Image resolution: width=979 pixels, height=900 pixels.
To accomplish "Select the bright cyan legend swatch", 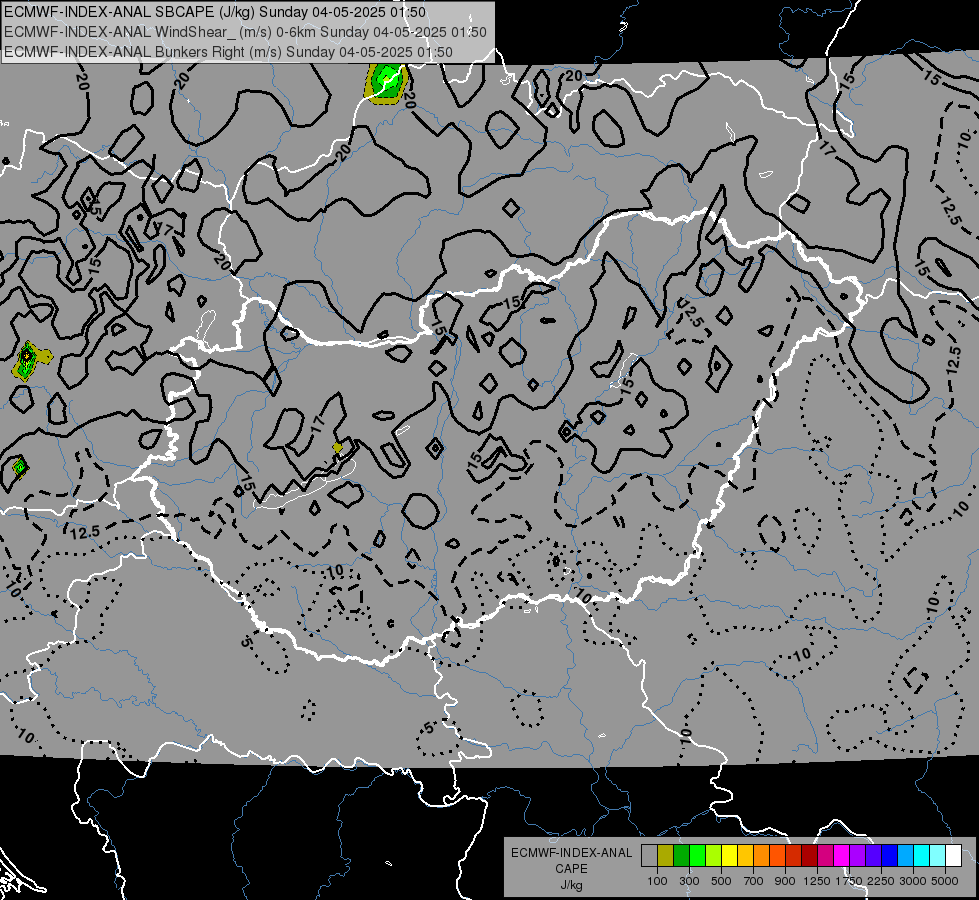I will tap(922, 856).
